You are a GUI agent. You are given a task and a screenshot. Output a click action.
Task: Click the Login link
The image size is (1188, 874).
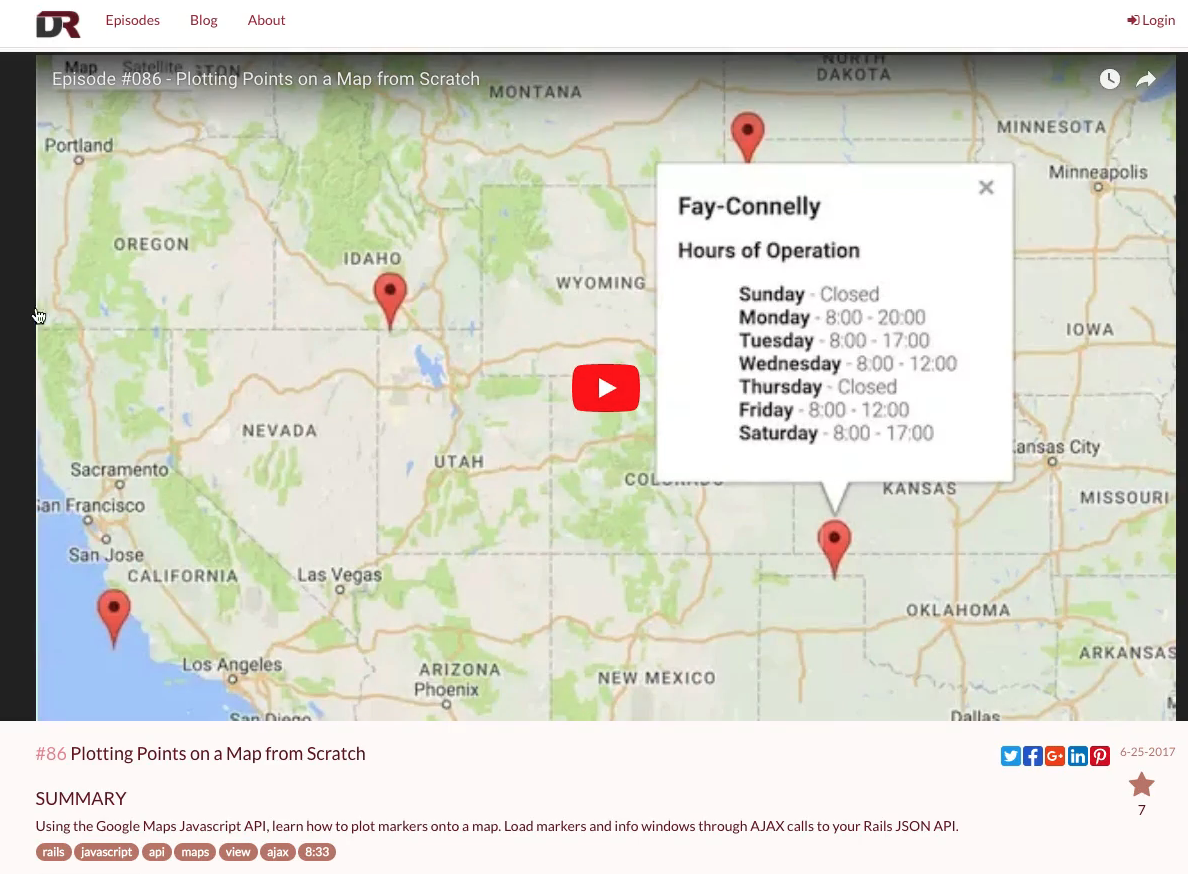[x=1151, y=20]
